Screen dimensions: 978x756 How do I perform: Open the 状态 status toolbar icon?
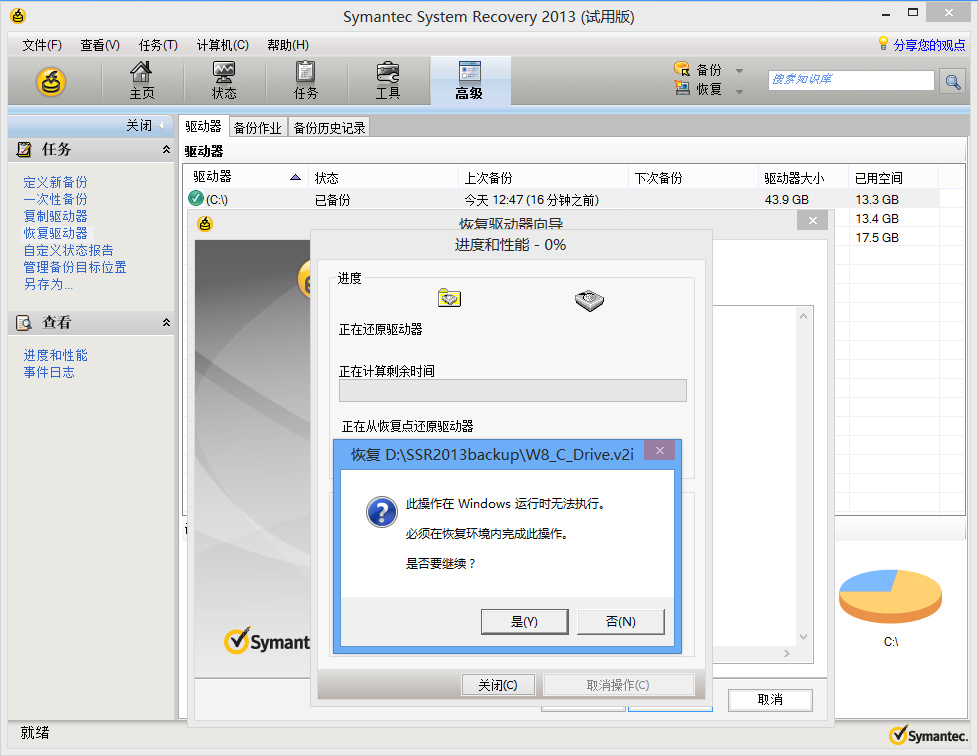pyautogui.click(x=224, y=80)
